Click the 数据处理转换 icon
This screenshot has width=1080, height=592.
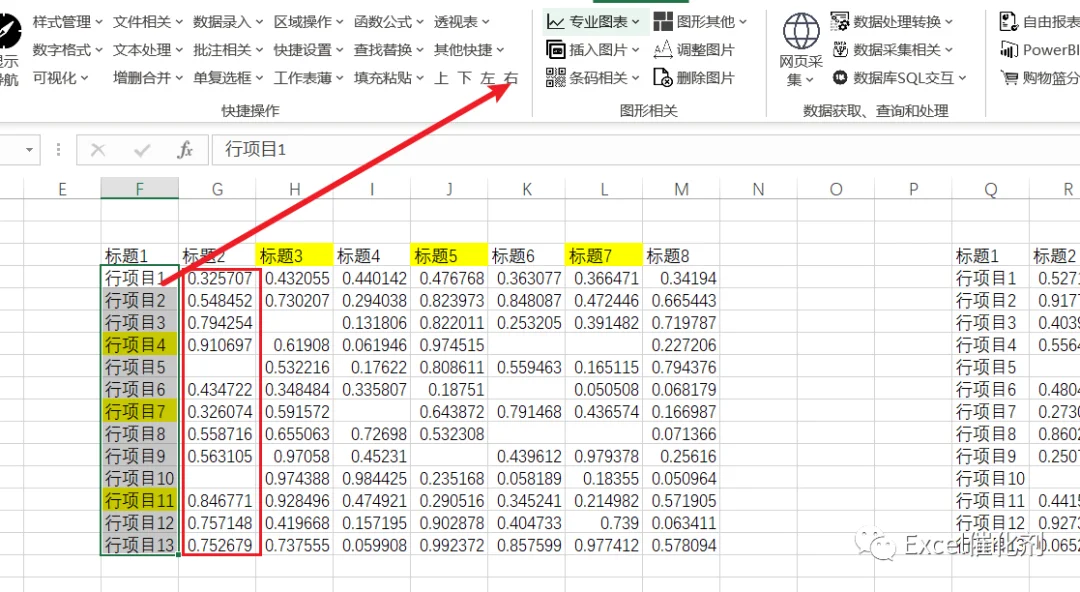[x=840, y=22]
